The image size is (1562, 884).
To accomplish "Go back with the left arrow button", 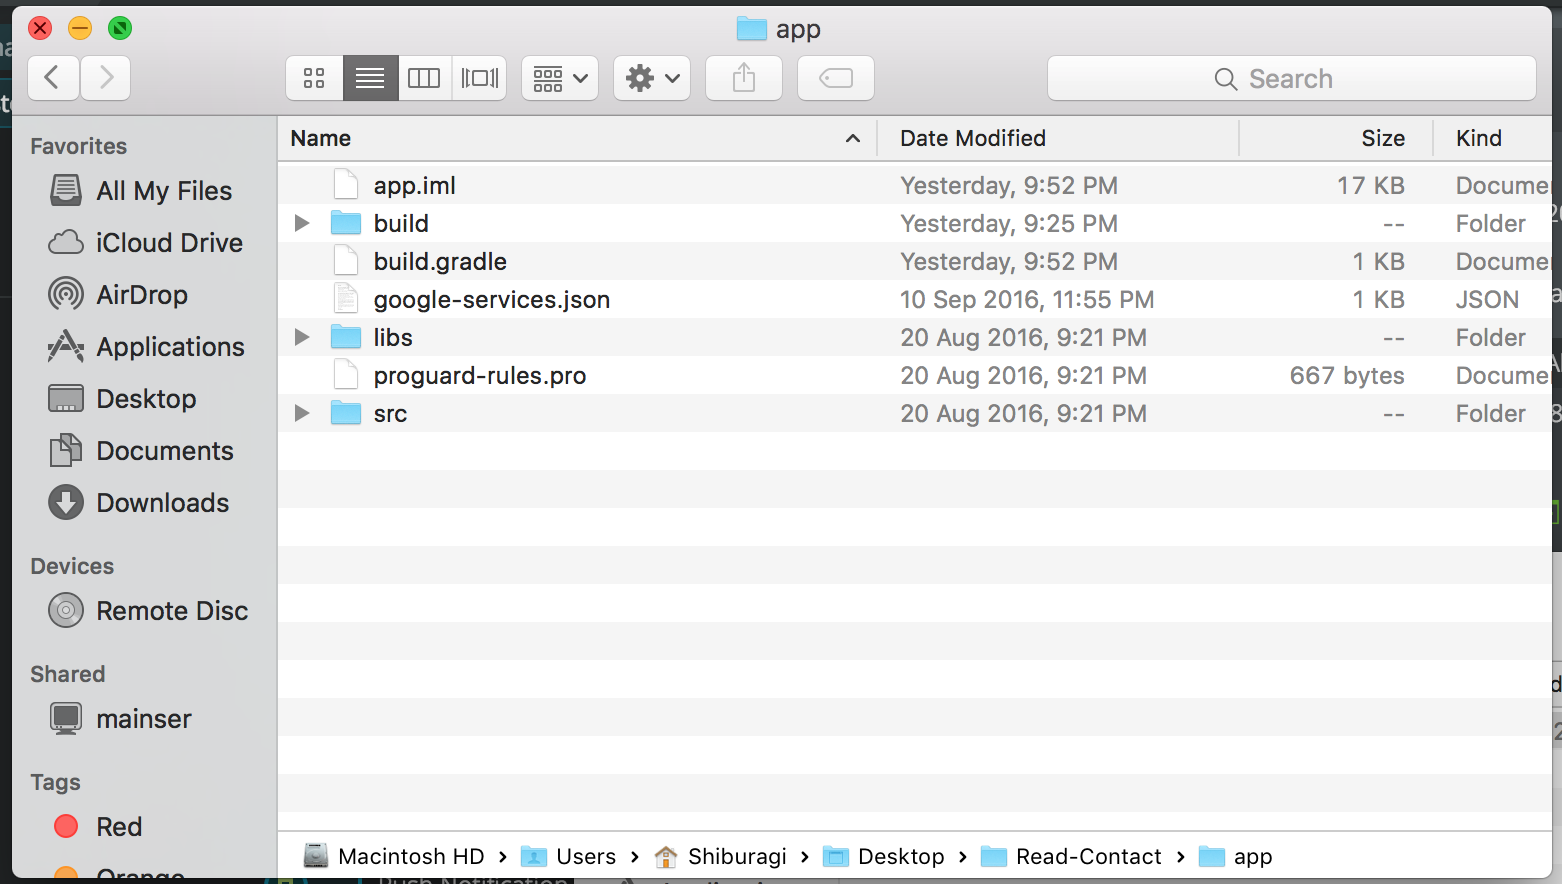I will pyautogui.click(x=53, y=78).
